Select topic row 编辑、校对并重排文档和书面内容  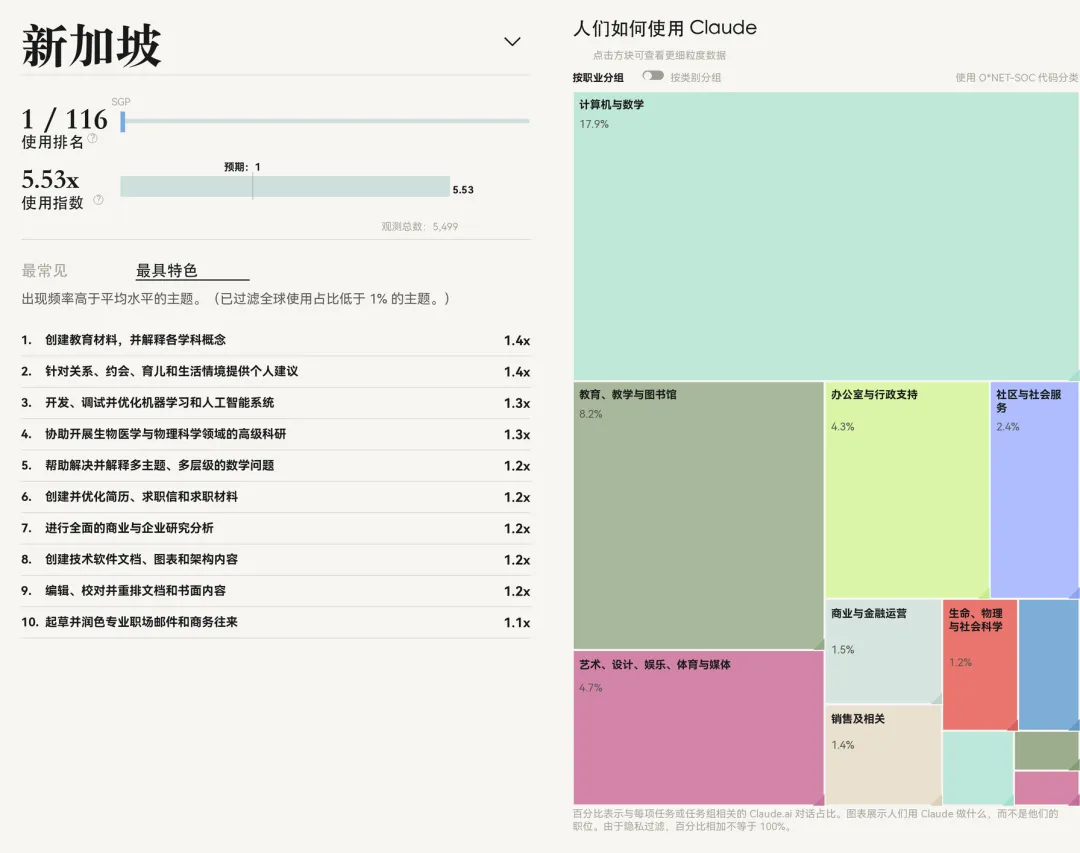(276, 591)
